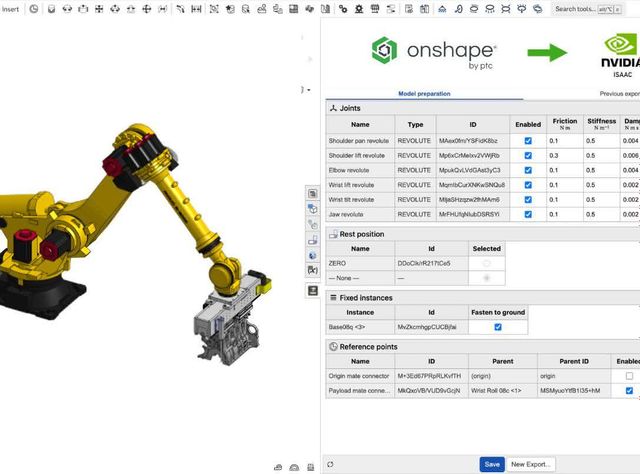Collapse the Fixed instances section header
The height and width of the screenshot is (474, 640).
pos(483,298)
